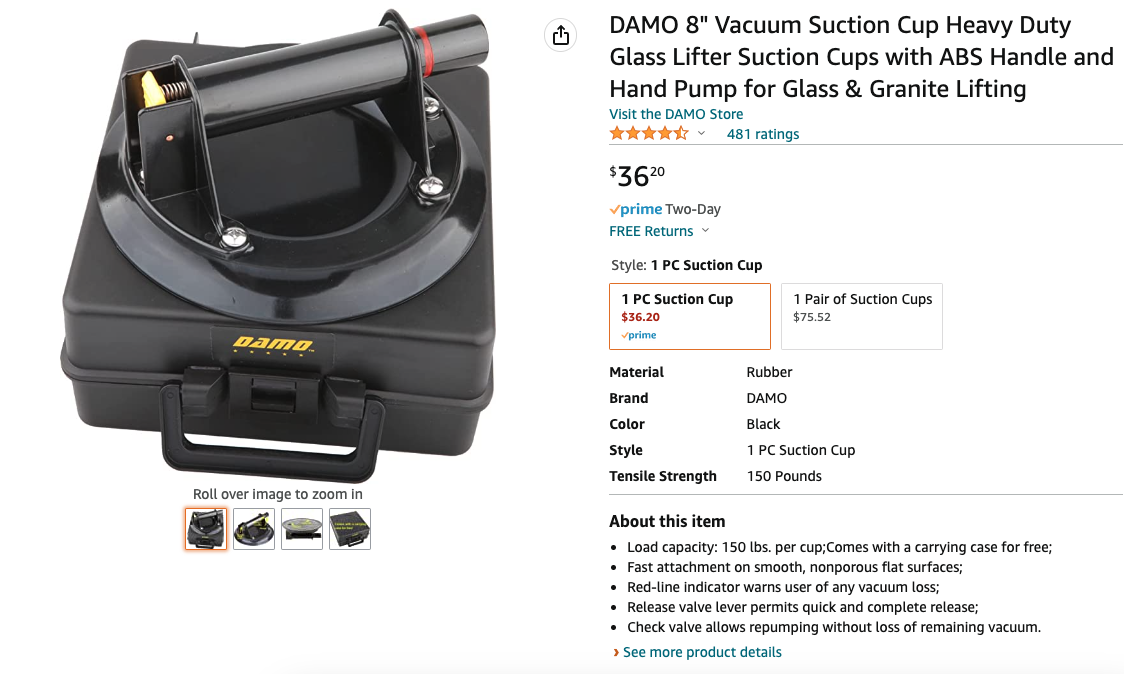The image size is (1124, 674).
Task: Click the product title heading
Action: tap(861, 57)
